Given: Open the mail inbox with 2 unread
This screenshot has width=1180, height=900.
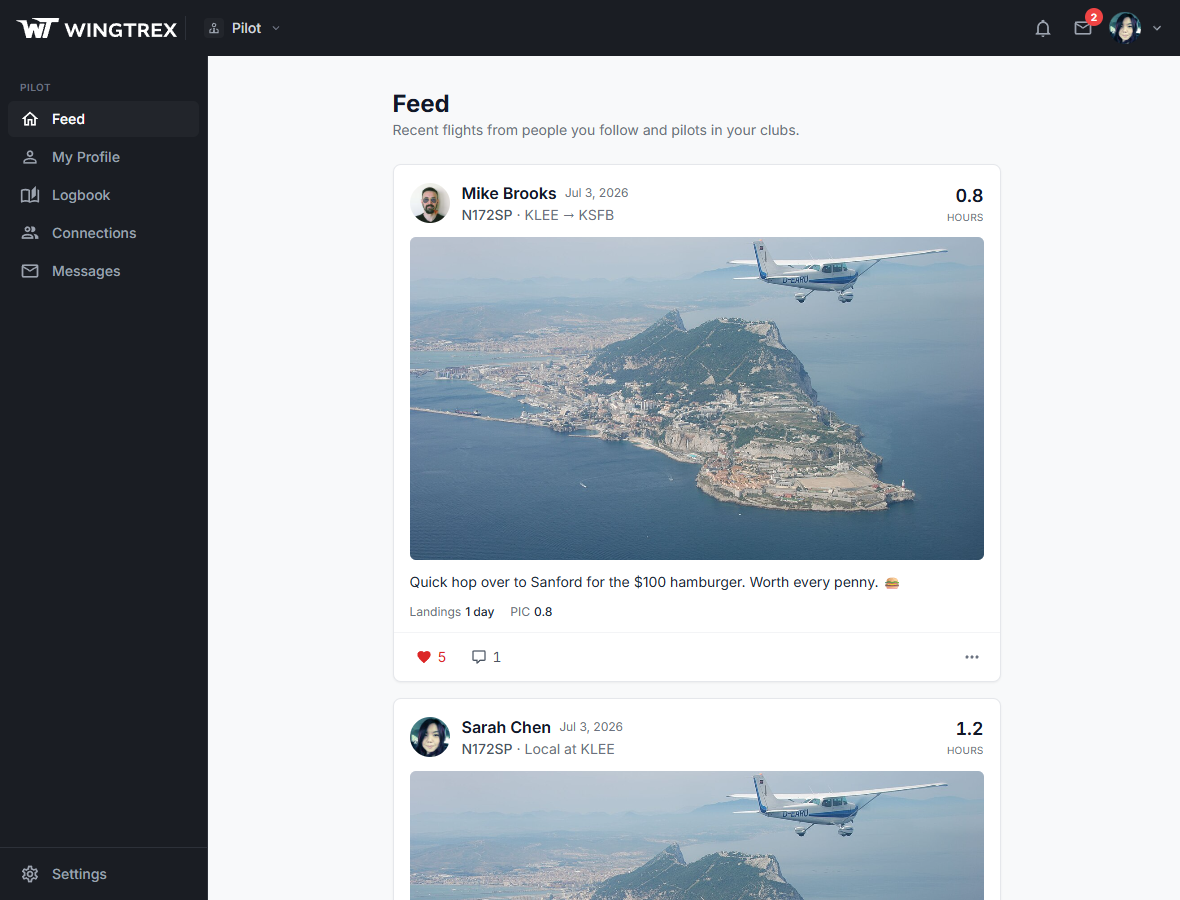Looking at the screenshot, I should coord(1083,29).
